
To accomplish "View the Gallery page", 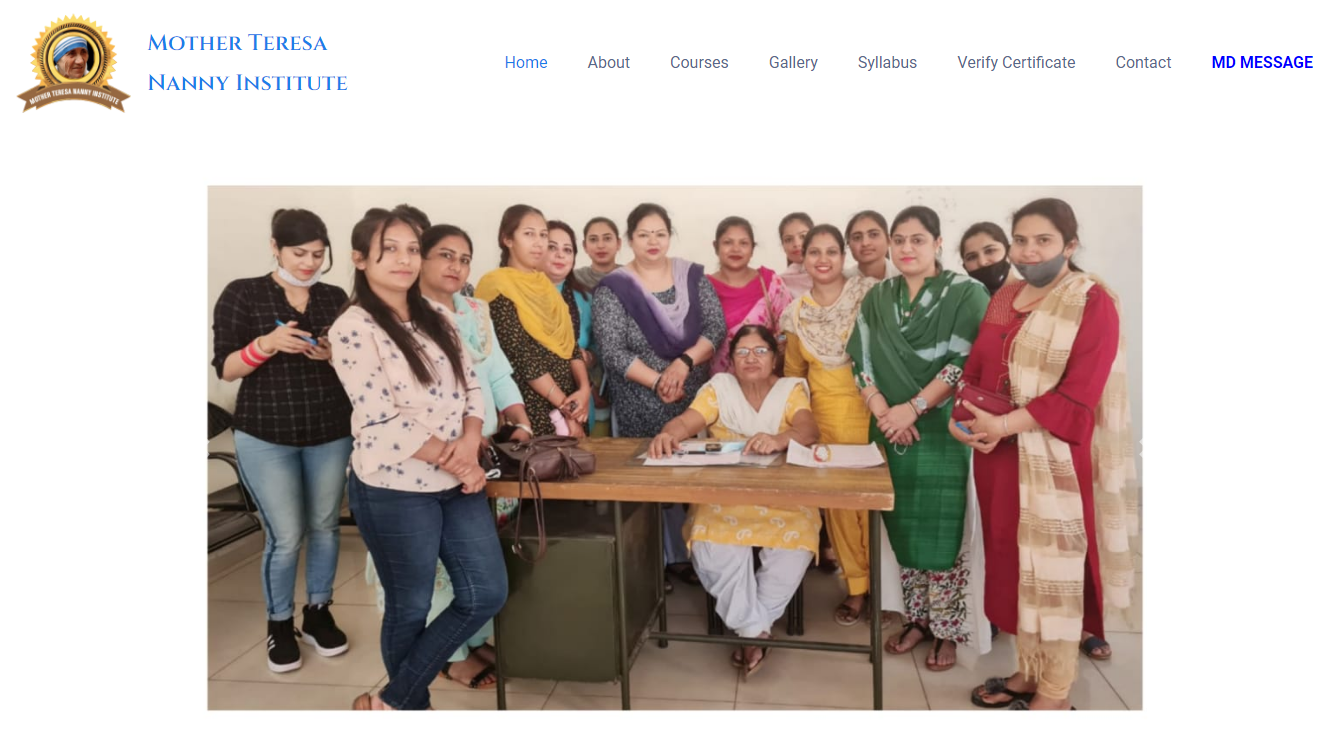I will pyautogui.click(x=793, y=62).
